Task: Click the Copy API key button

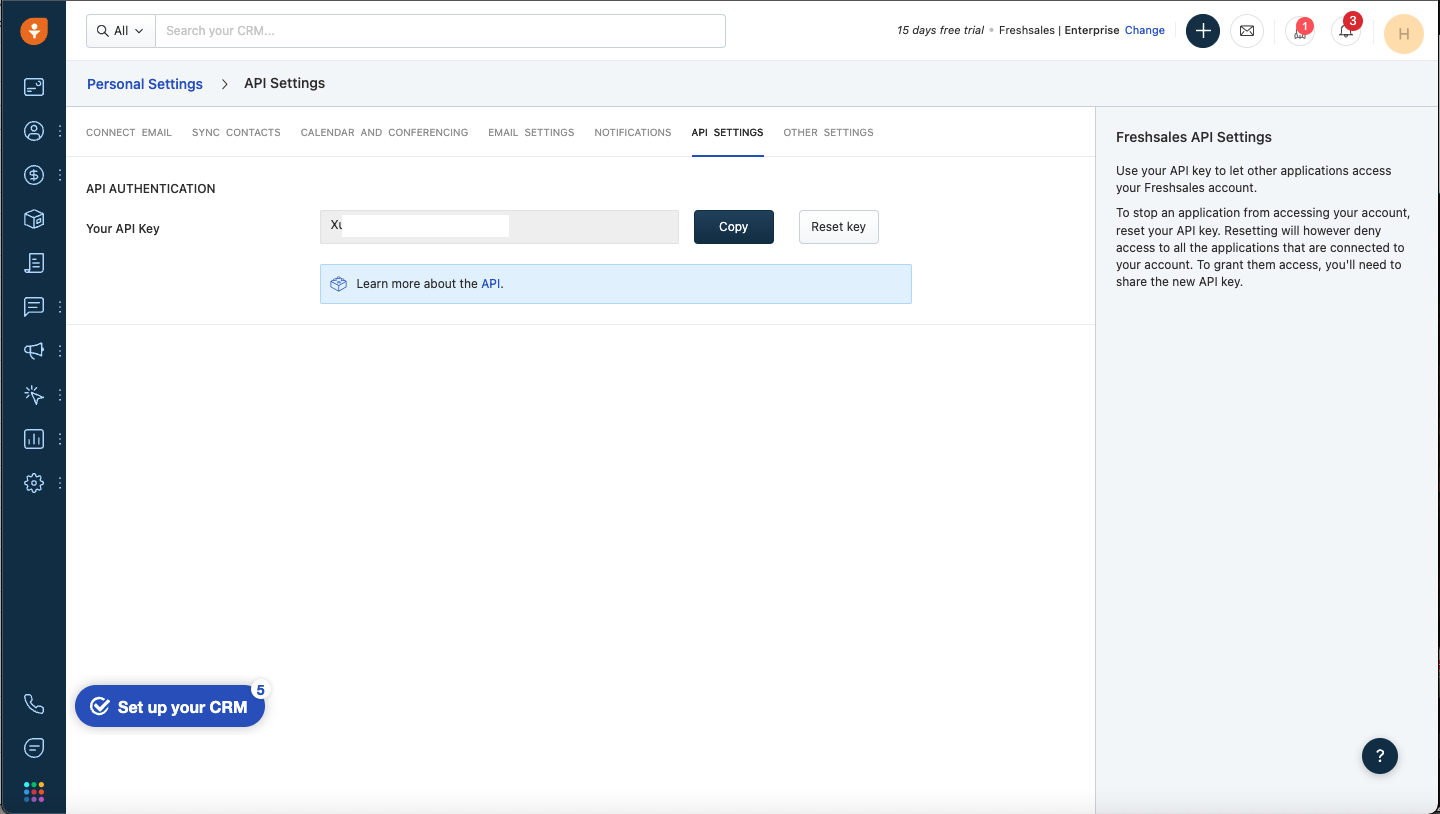Action: [x=734, y=227]
